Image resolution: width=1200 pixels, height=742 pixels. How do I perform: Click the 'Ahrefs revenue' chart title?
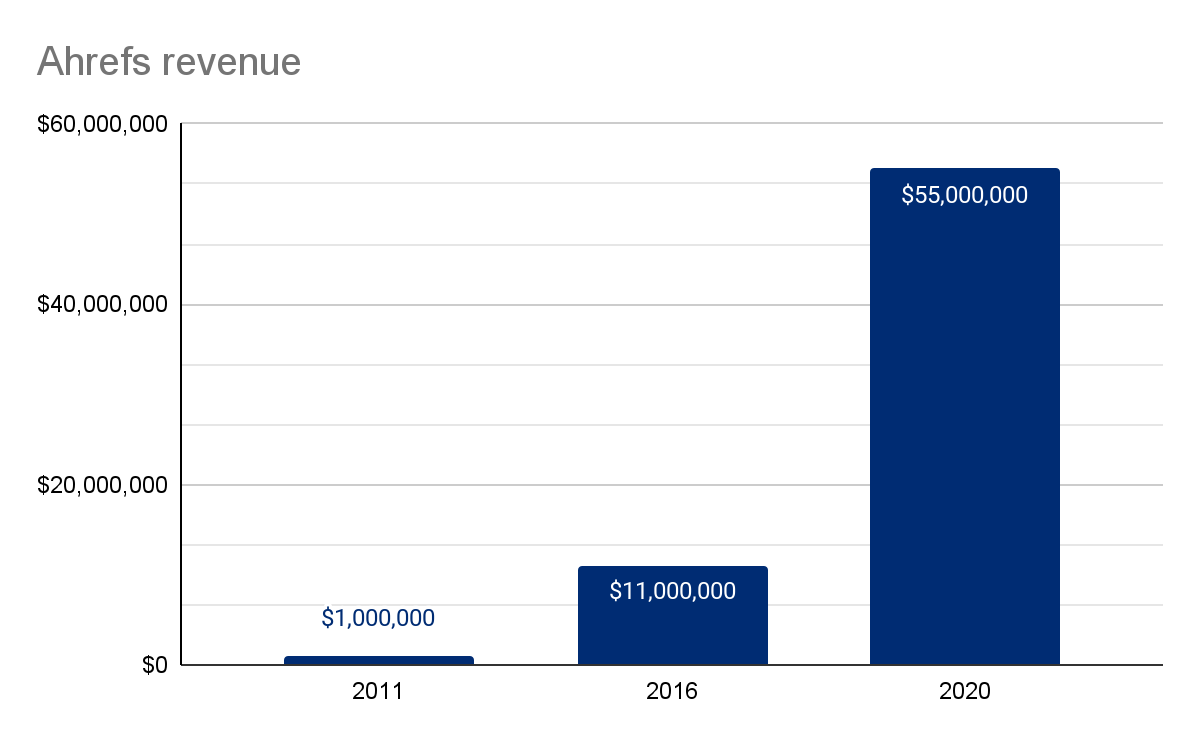[x=169, y=62]
